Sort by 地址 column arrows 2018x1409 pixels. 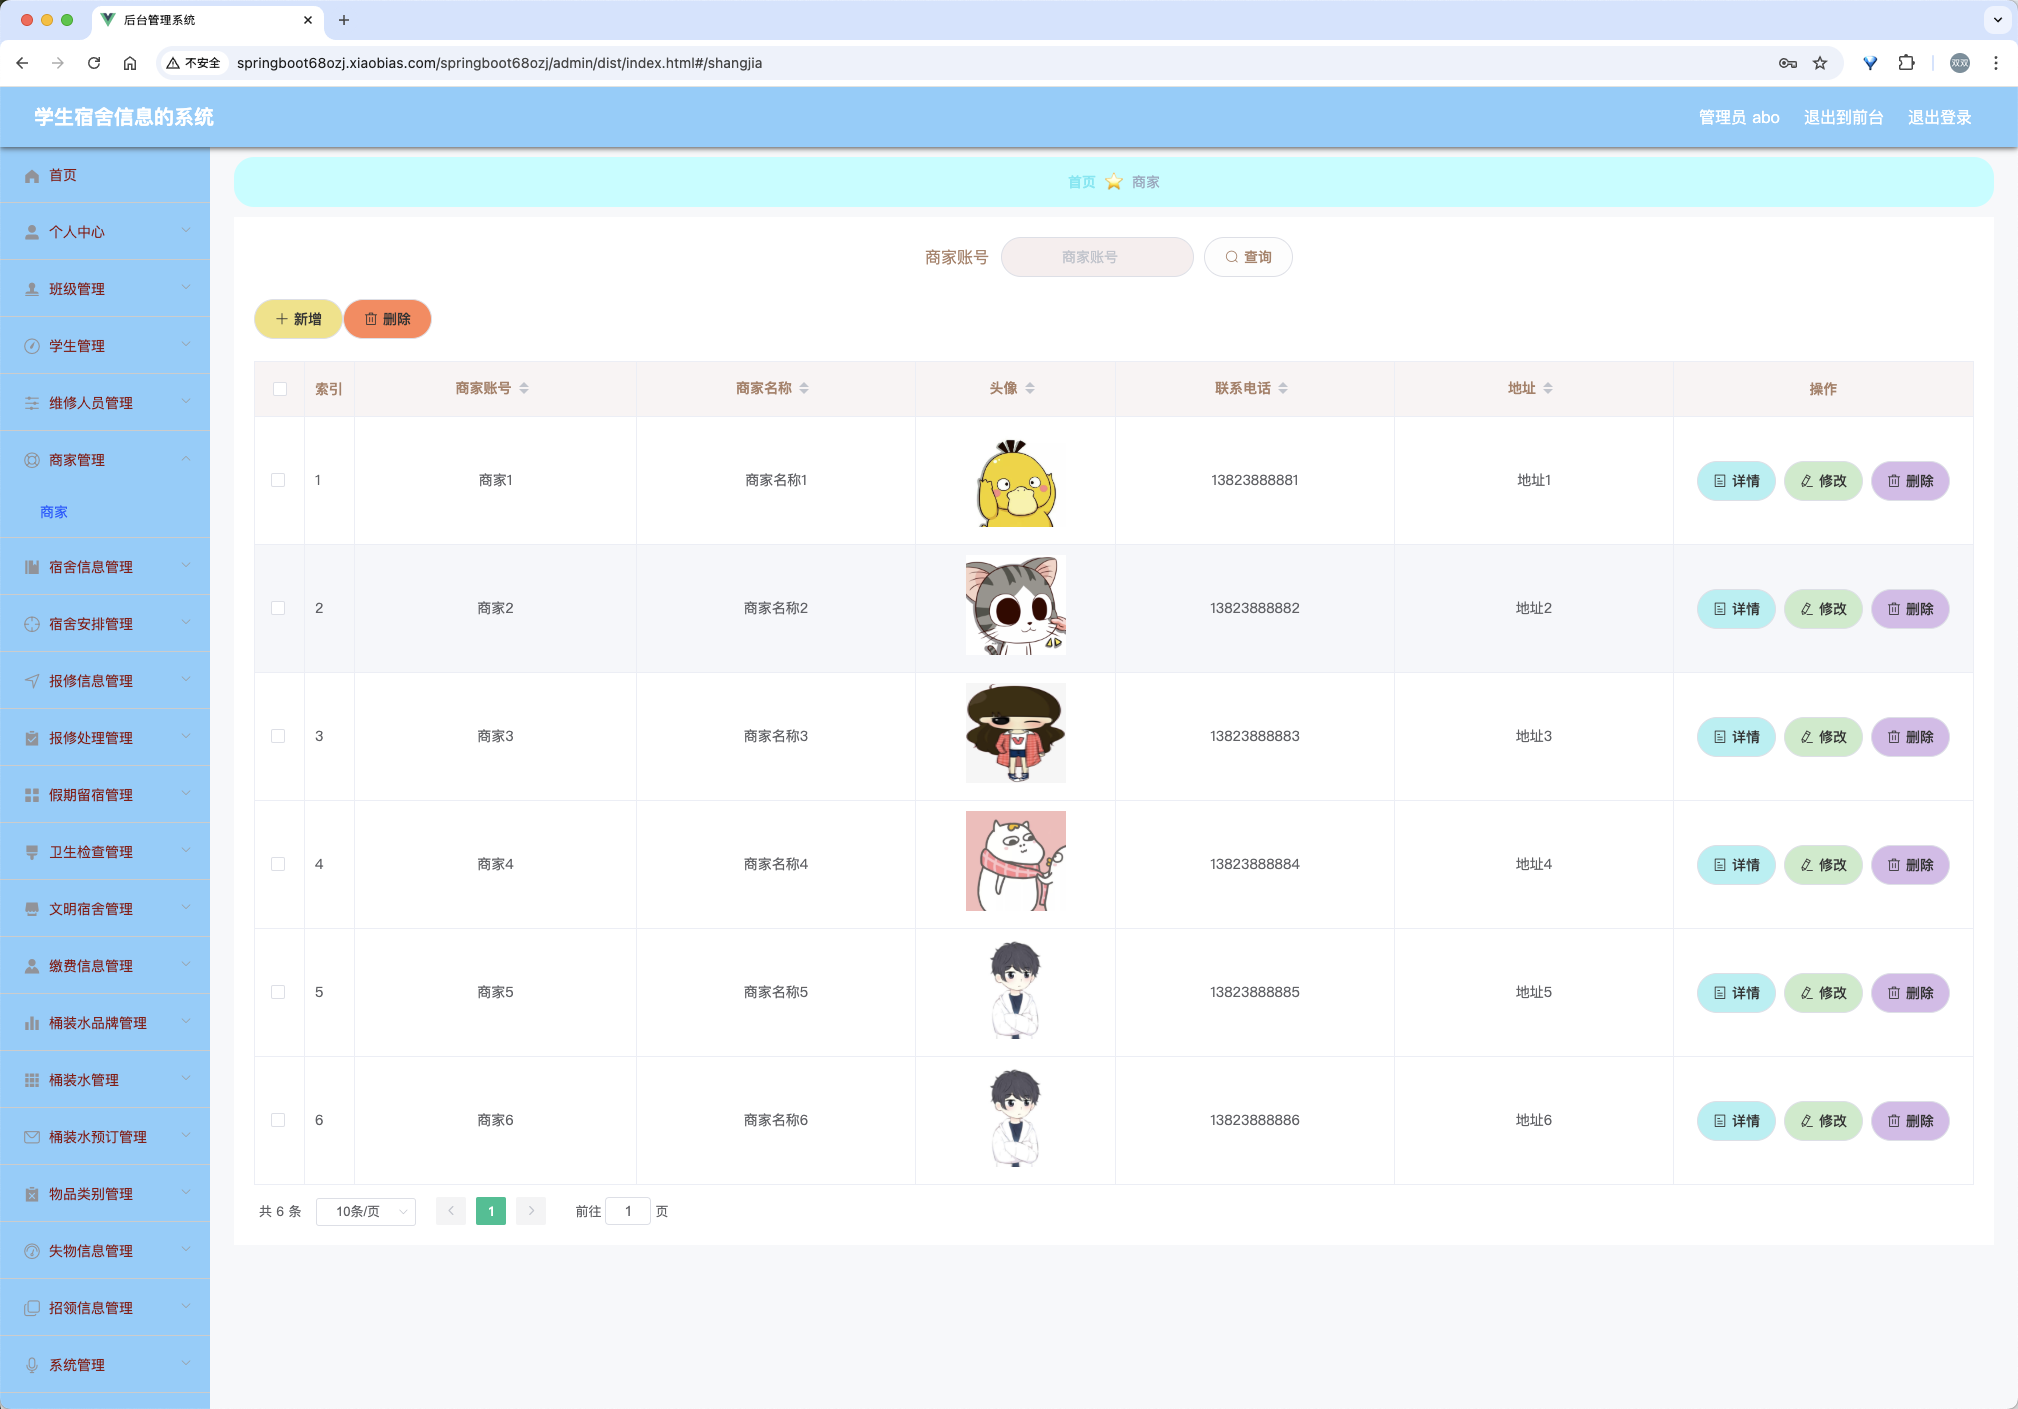pyautogui.click(x=1548, y=389)
